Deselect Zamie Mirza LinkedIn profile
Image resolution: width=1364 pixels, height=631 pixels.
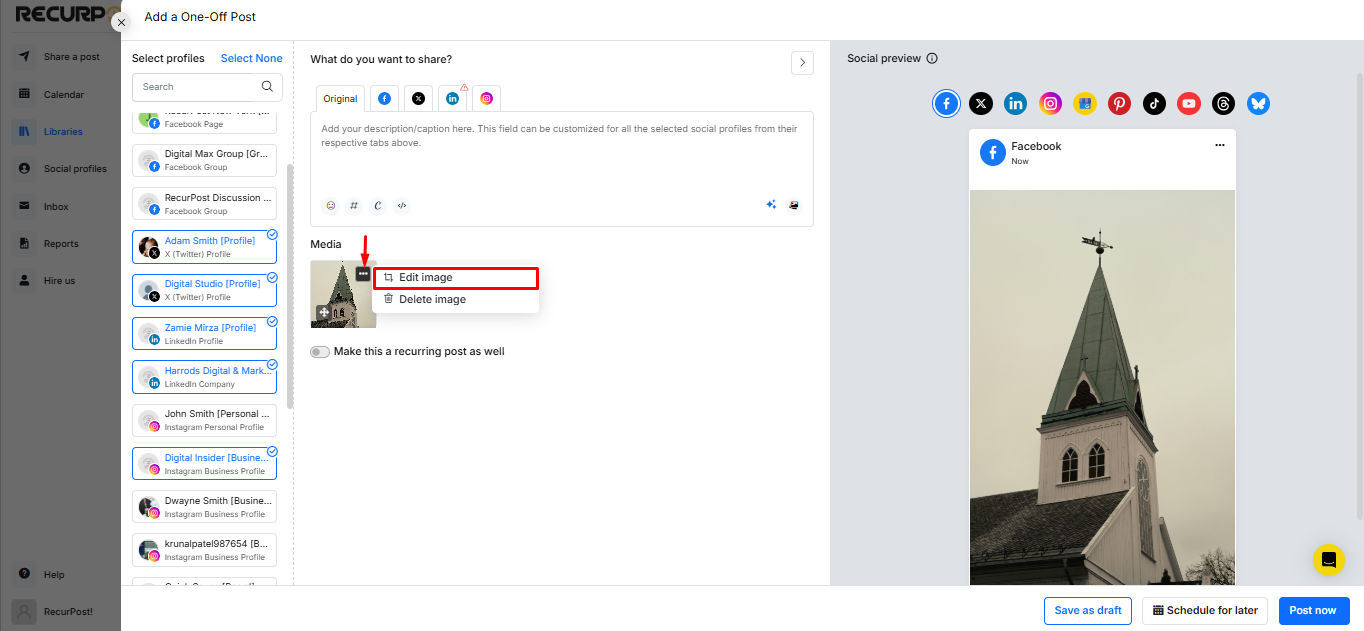pyautogui.click(x=204, y=334)
